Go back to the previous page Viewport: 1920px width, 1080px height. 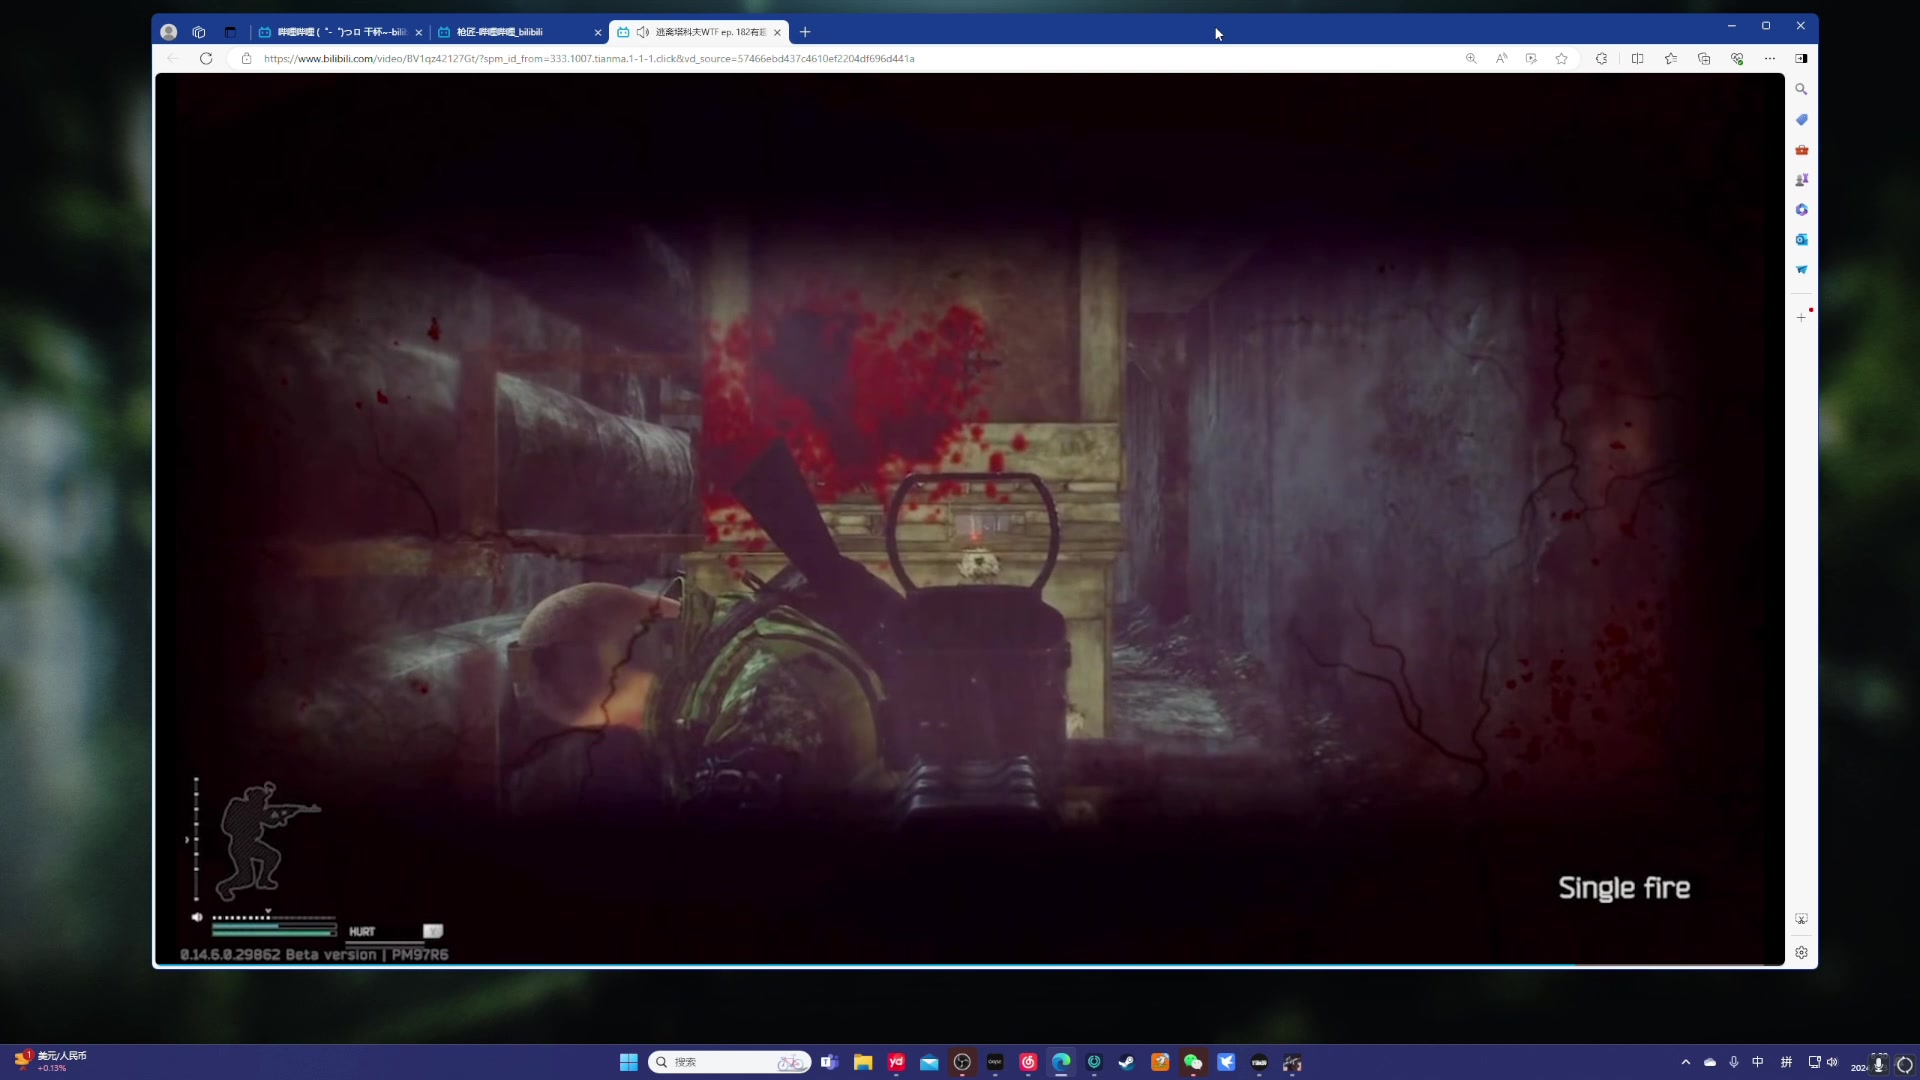tap(173, 58)
